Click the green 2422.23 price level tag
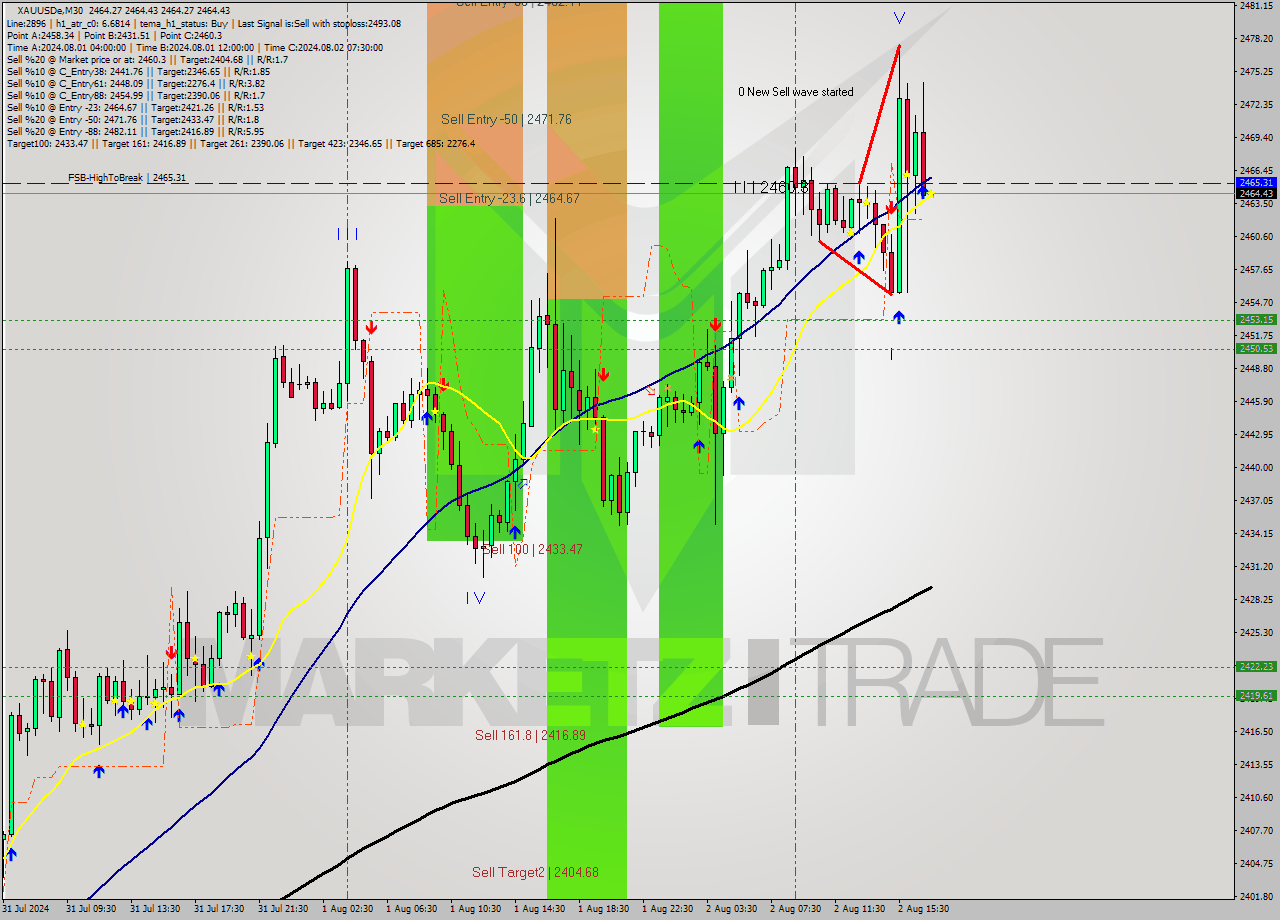This screenshot has height=920, width=1280. [1256, 666]
